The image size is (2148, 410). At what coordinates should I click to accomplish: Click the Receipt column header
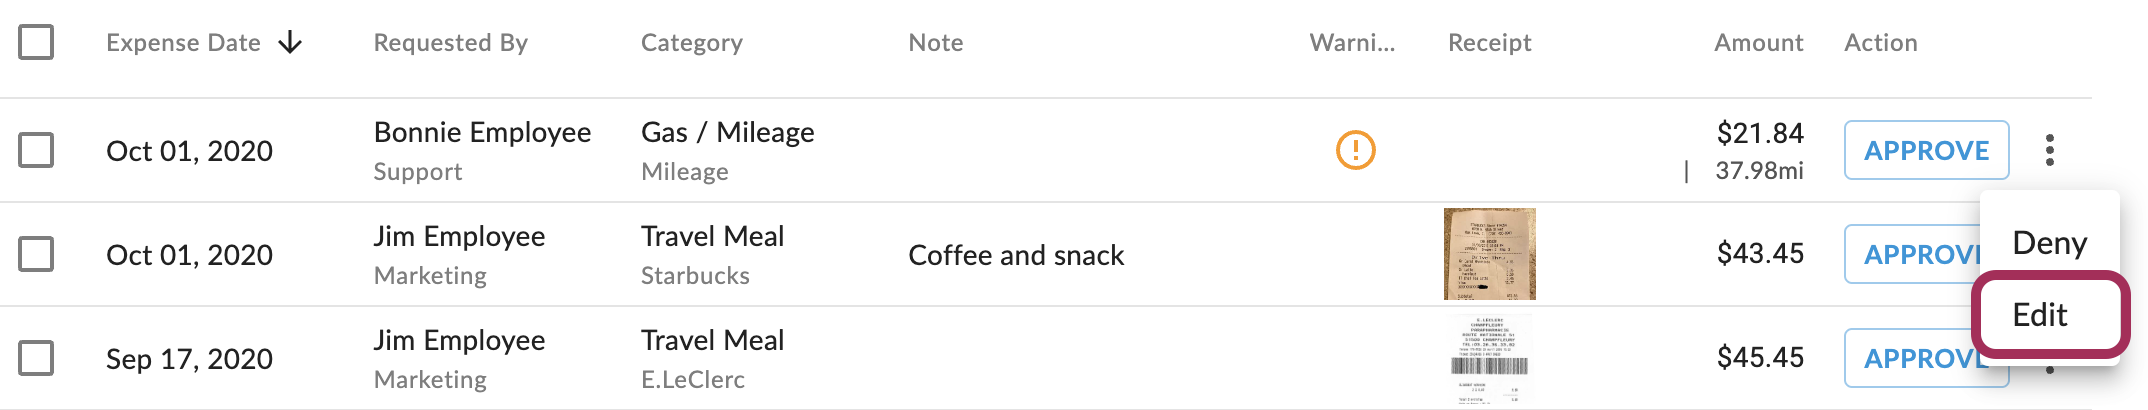tap(1489, 42)
